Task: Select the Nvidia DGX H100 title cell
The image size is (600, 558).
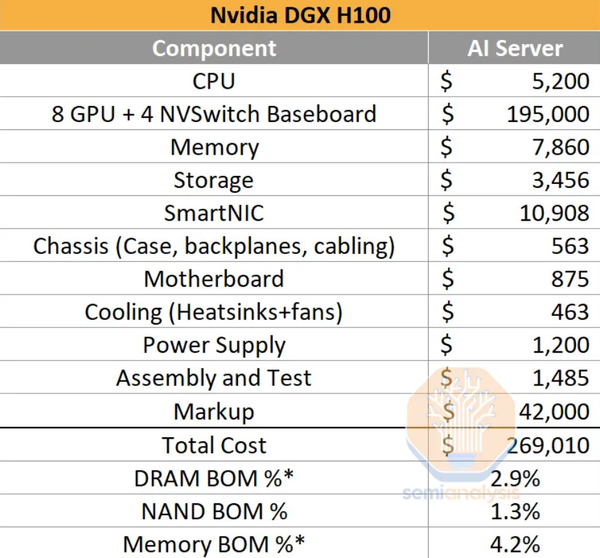Action: [299, 16]
